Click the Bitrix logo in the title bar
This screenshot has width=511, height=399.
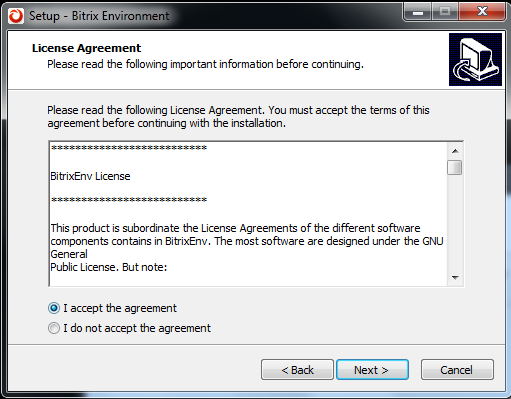click(16, 16)
